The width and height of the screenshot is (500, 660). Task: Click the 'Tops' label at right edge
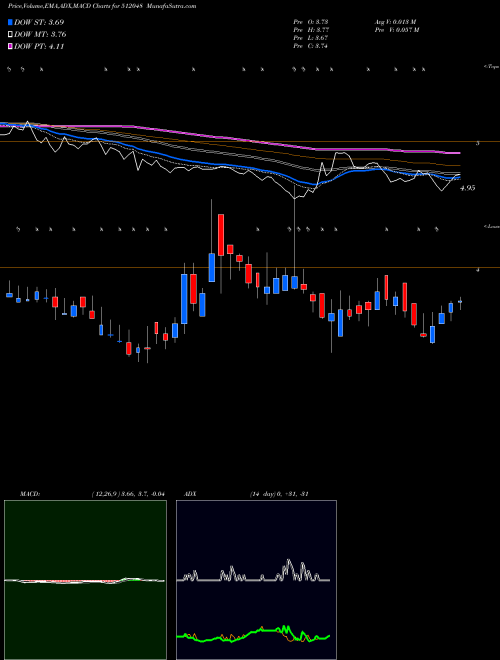point(492,67)
